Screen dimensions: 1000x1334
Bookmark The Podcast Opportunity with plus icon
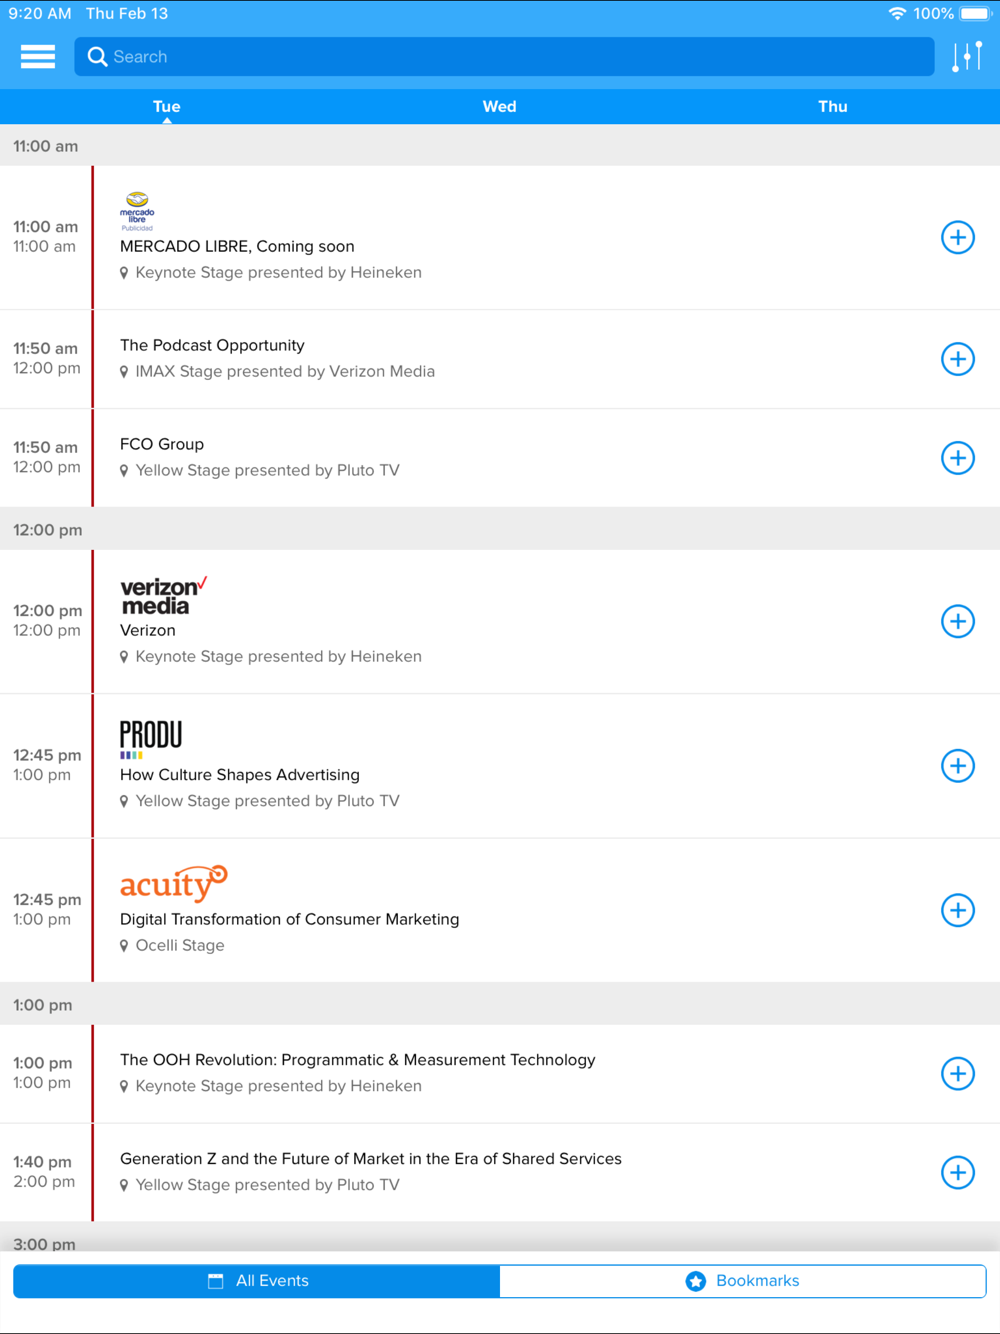click(958, 359)
